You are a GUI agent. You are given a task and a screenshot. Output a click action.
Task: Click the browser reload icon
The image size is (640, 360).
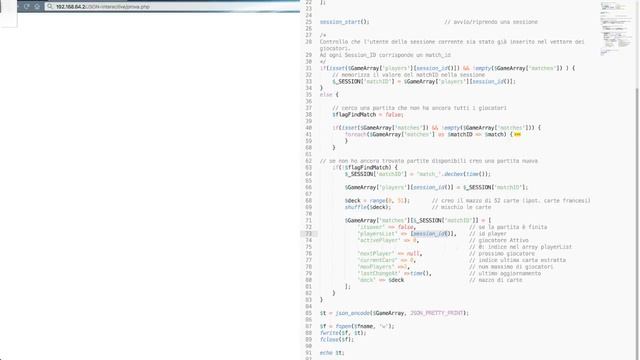coord(27,7)
